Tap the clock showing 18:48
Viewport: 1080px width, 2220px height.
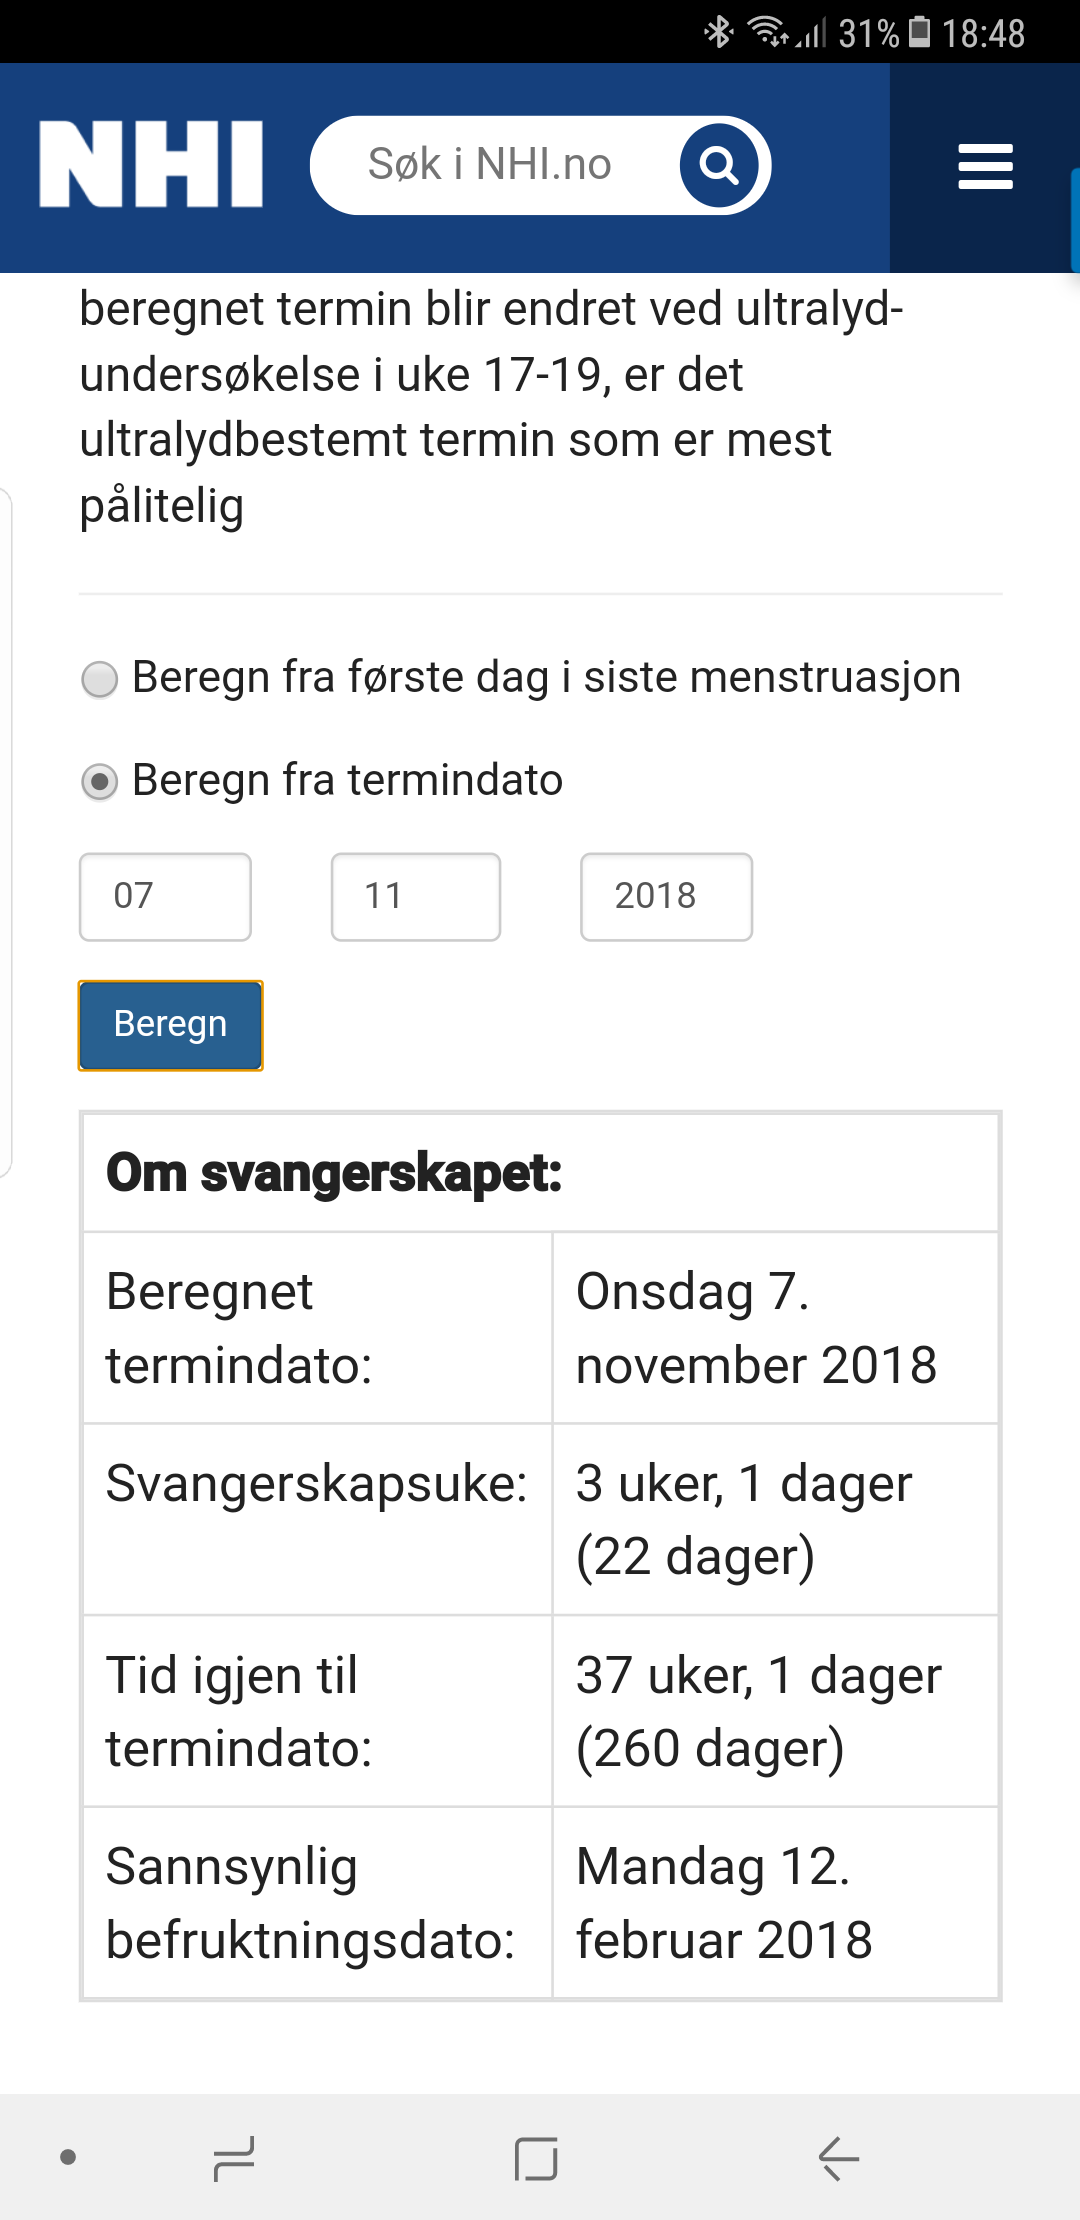[983, 34]
